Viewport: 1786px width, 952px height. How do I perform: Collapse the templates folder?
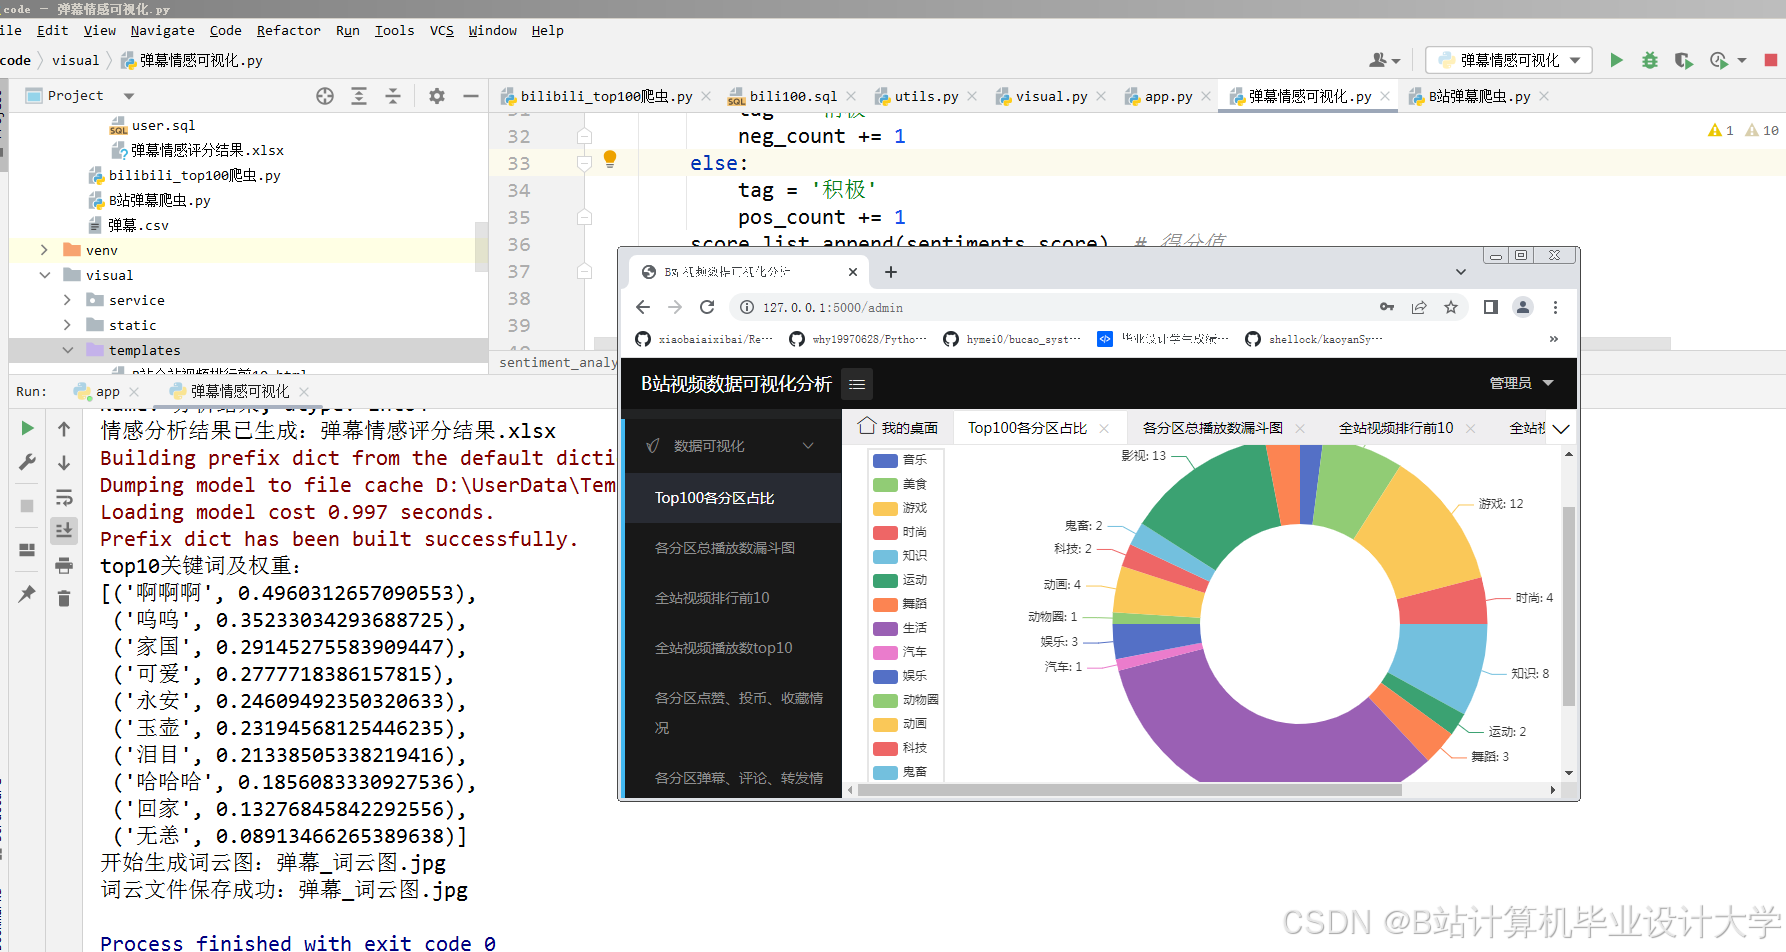point(67,350)
